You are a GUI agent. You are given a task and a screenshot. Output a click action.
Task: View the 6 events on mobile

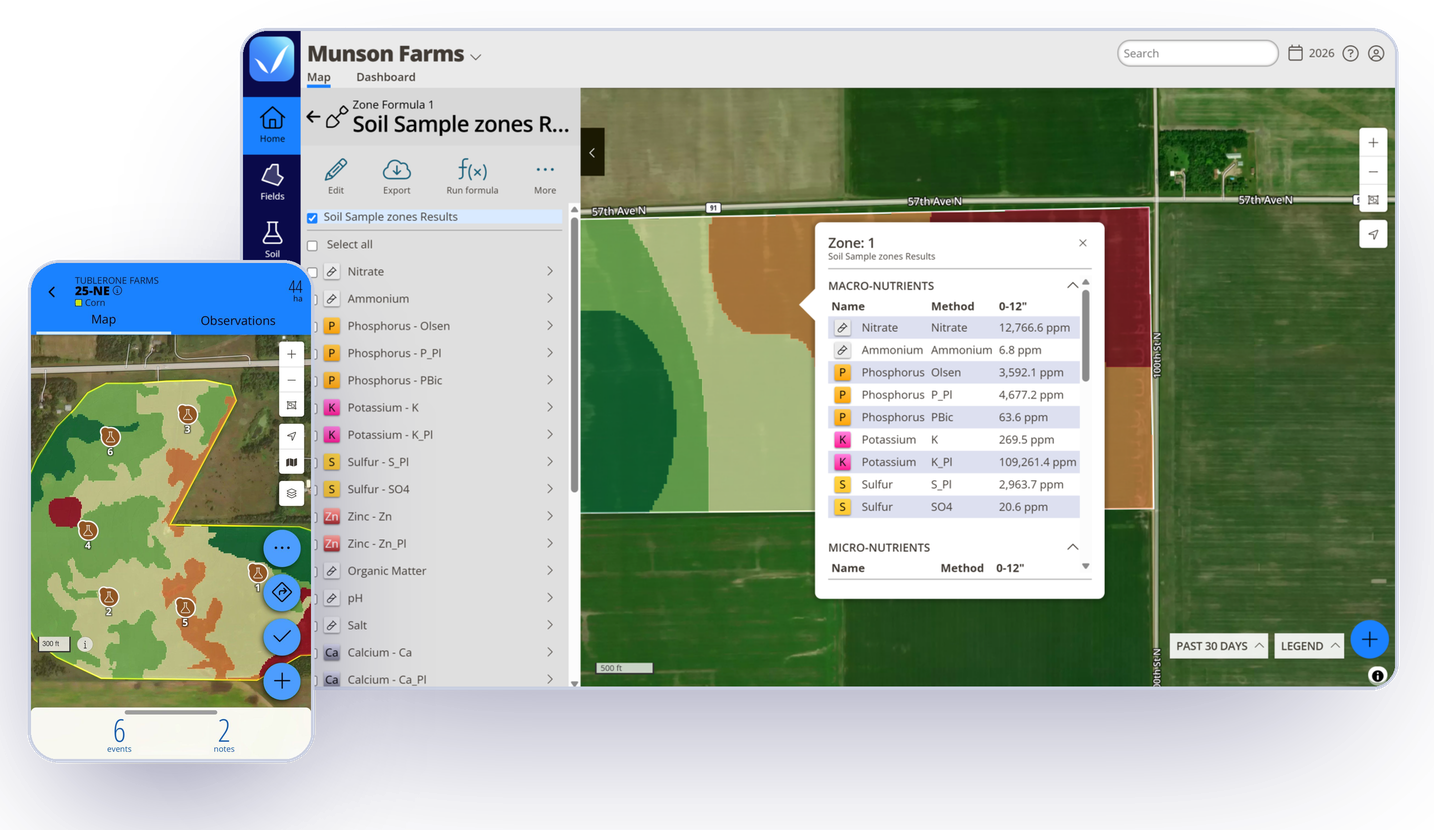click(x=119, y=734)
